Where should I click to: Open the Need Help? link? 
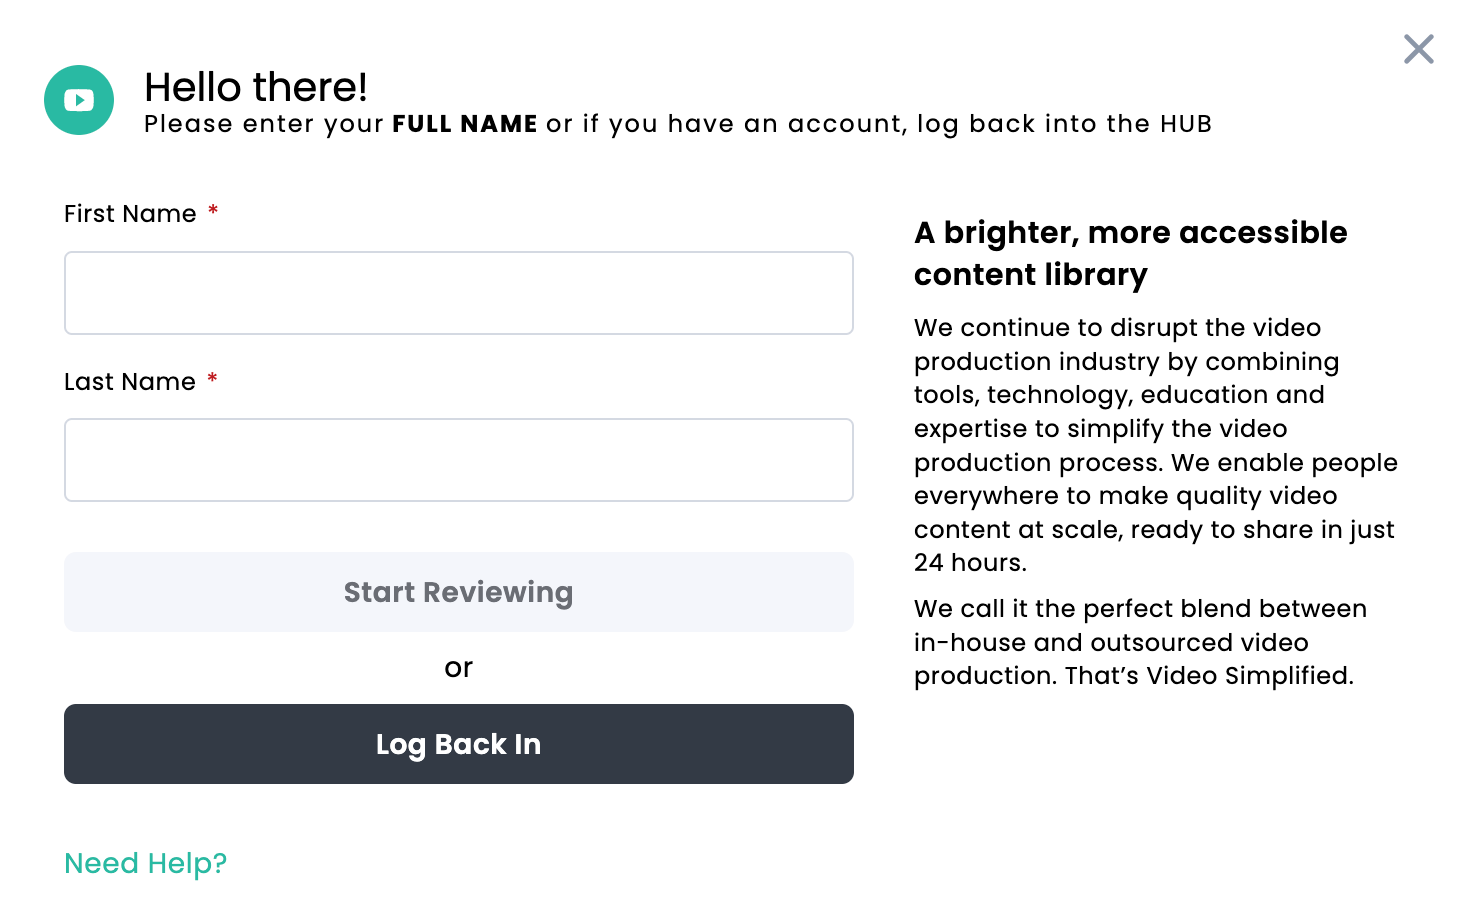tap(146, 863)
